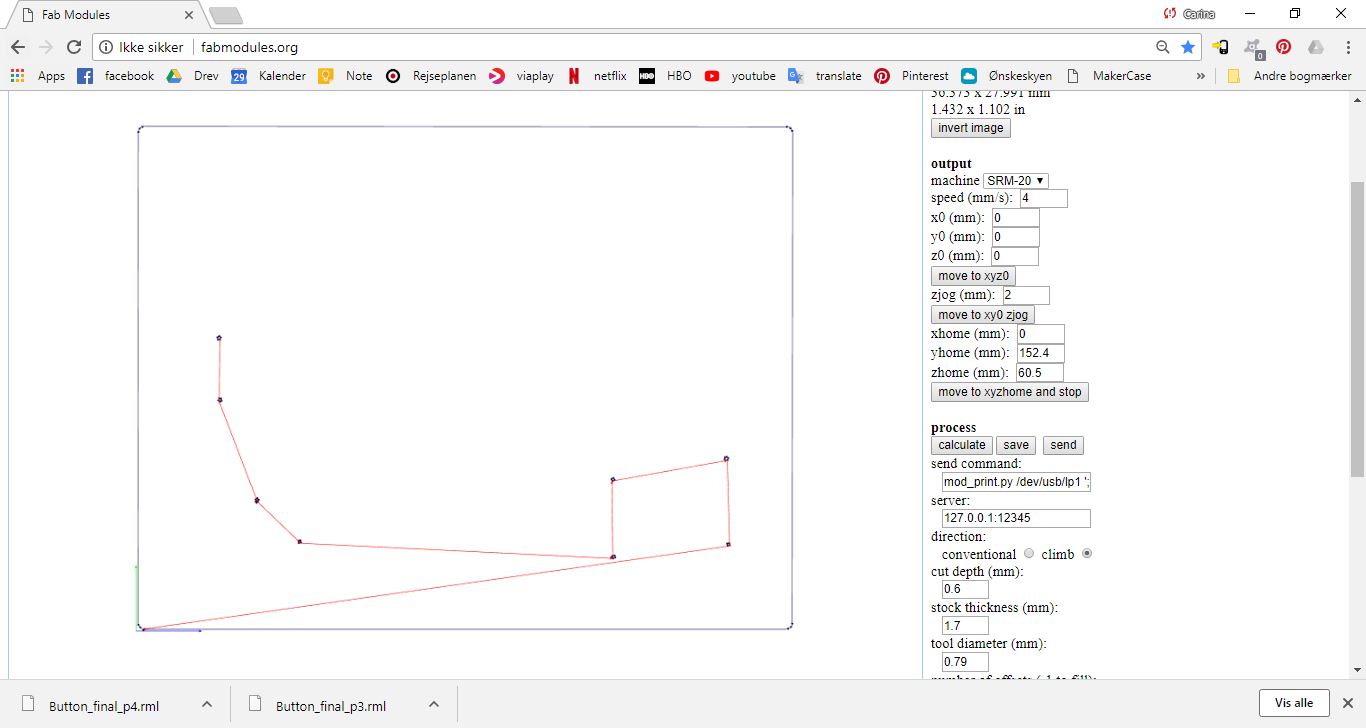
Task: Open the Pinterest bookmark
Action: point(911,76)
